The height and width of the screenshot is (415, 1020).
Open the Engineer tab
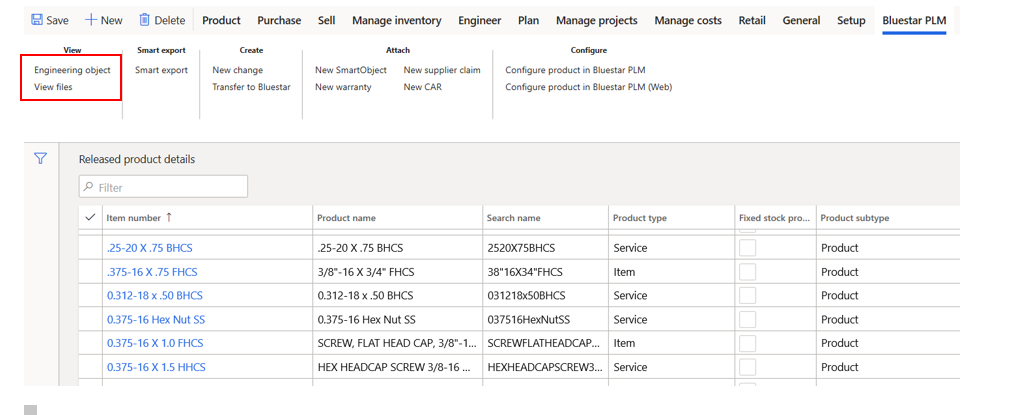(x=480, y=20)
